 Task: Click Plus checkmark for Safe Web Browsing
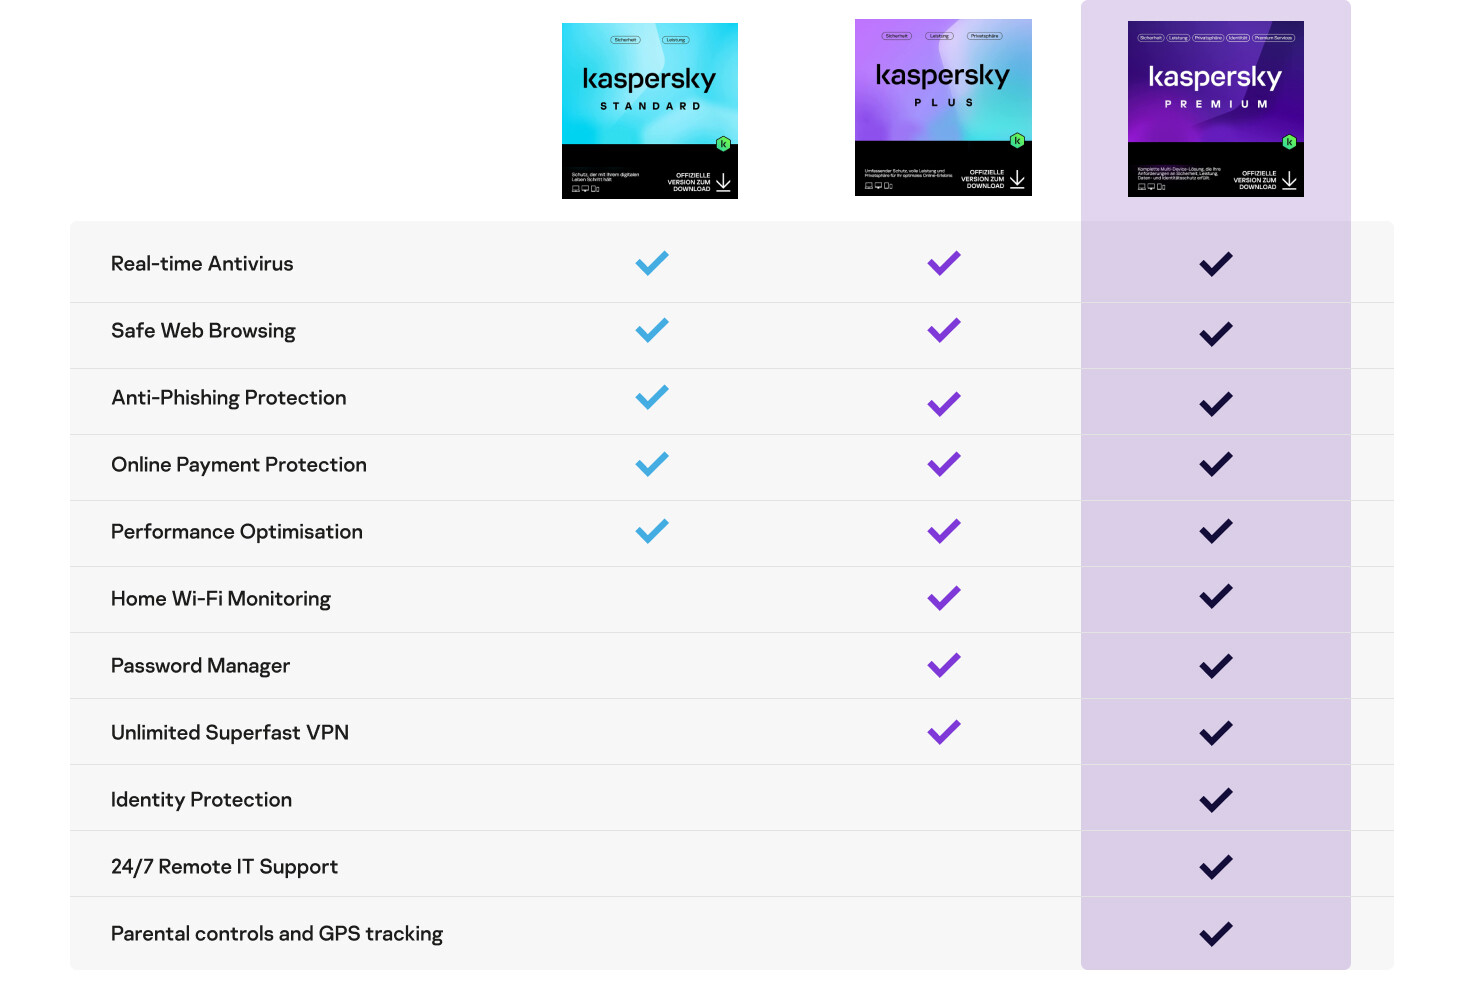[943, 330]
